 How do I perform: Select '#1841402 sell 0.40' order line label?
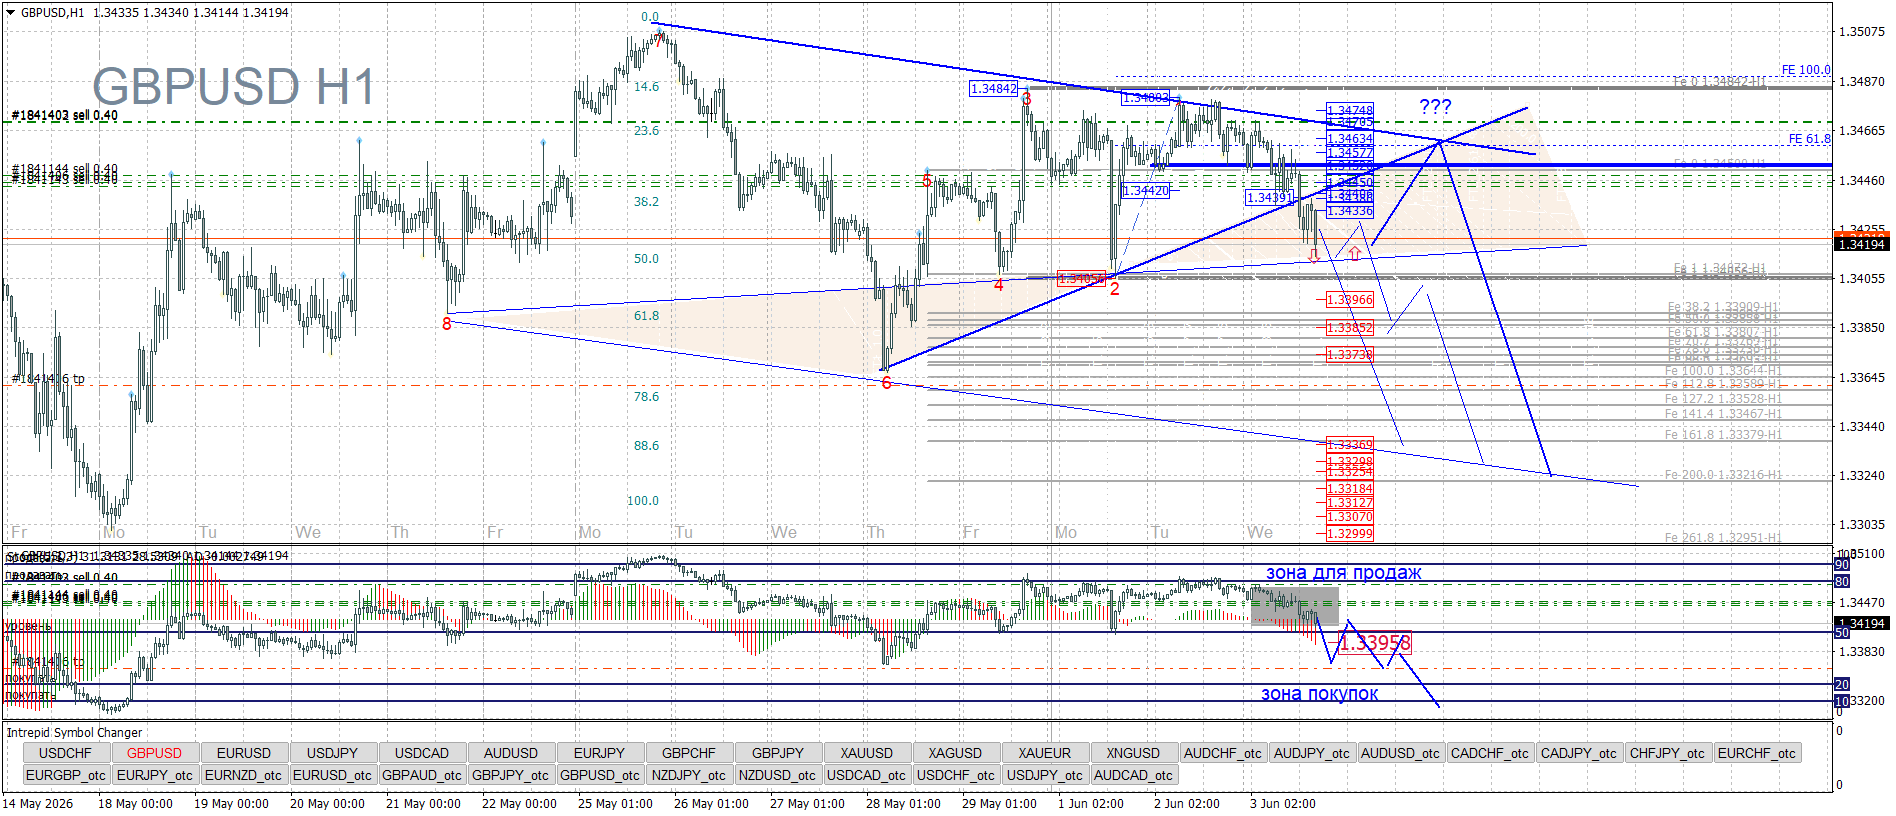pos(65,116)
